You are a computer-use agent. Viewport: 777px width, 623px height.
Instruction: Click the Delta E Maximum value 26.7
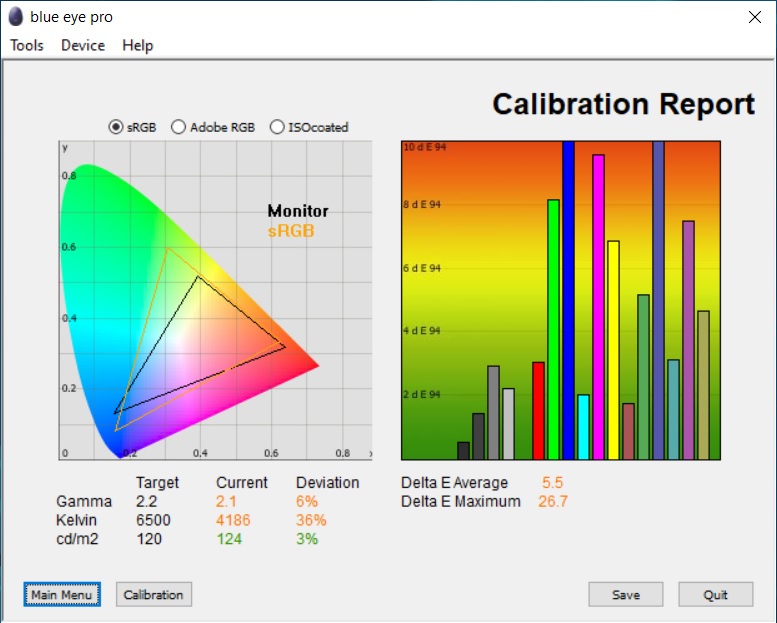553,501
